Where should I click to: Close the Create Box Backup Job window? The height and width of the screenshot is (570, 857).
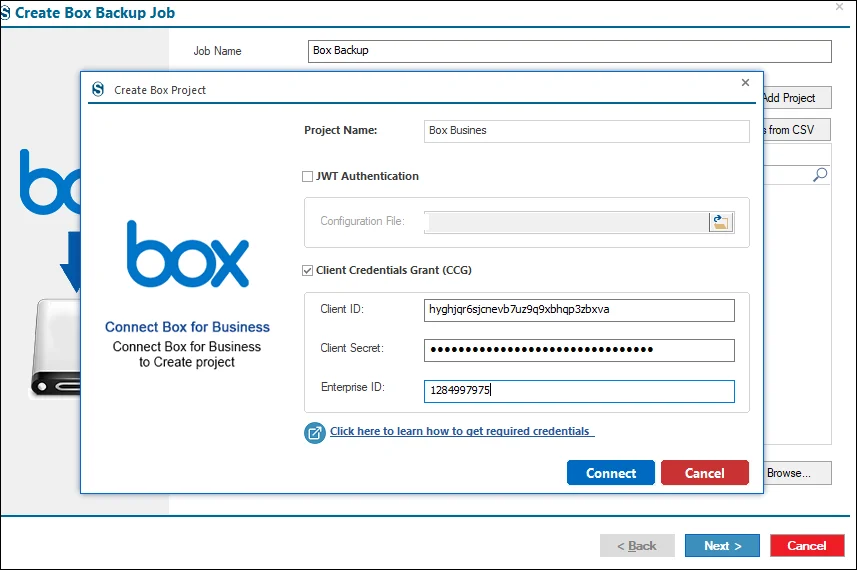840,7
